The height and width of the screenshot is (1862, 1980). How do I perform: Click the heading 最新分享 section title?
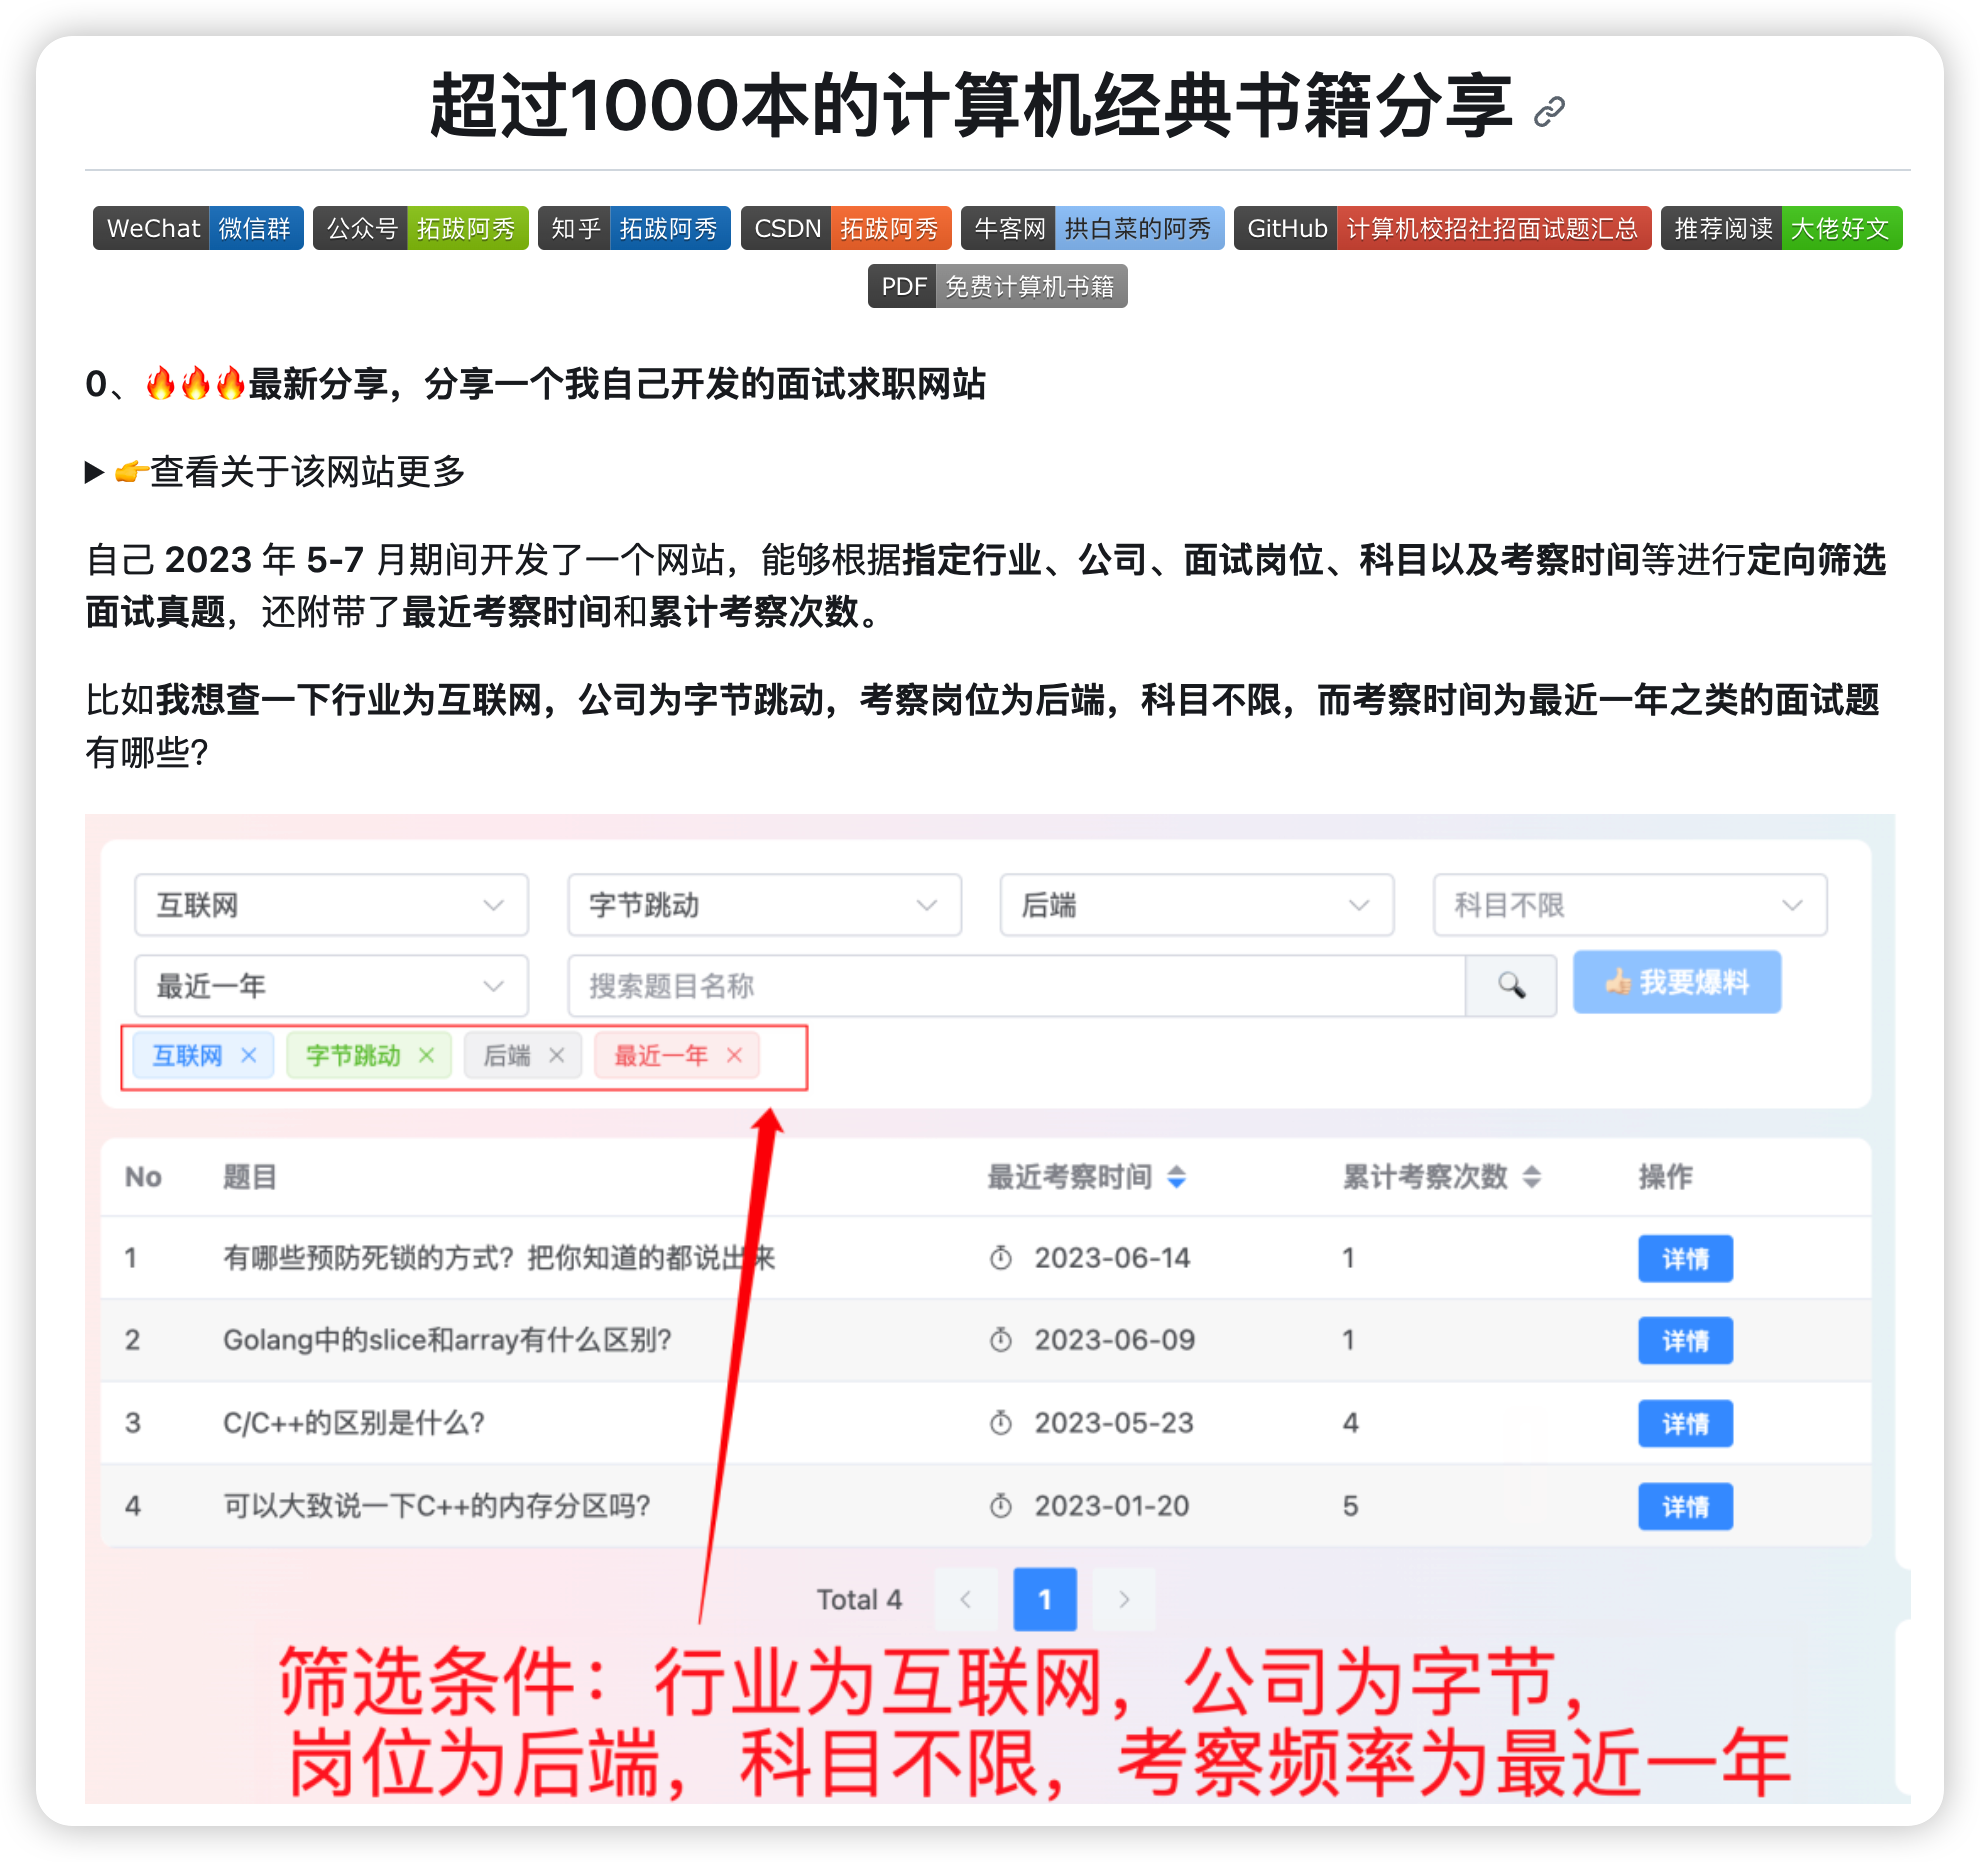point(536,384)
